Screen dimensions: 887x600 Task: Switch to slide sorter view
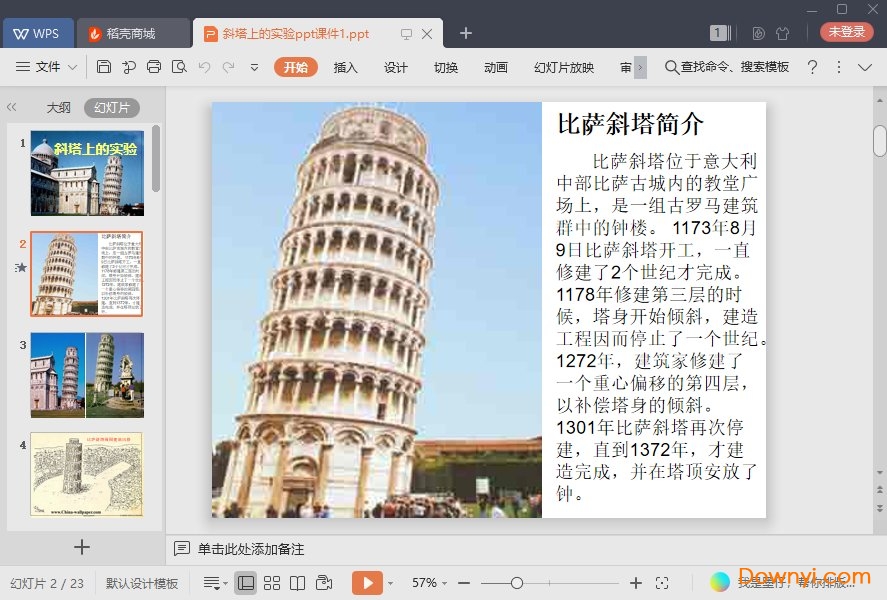pyautogui.click(x=272, y=583)
